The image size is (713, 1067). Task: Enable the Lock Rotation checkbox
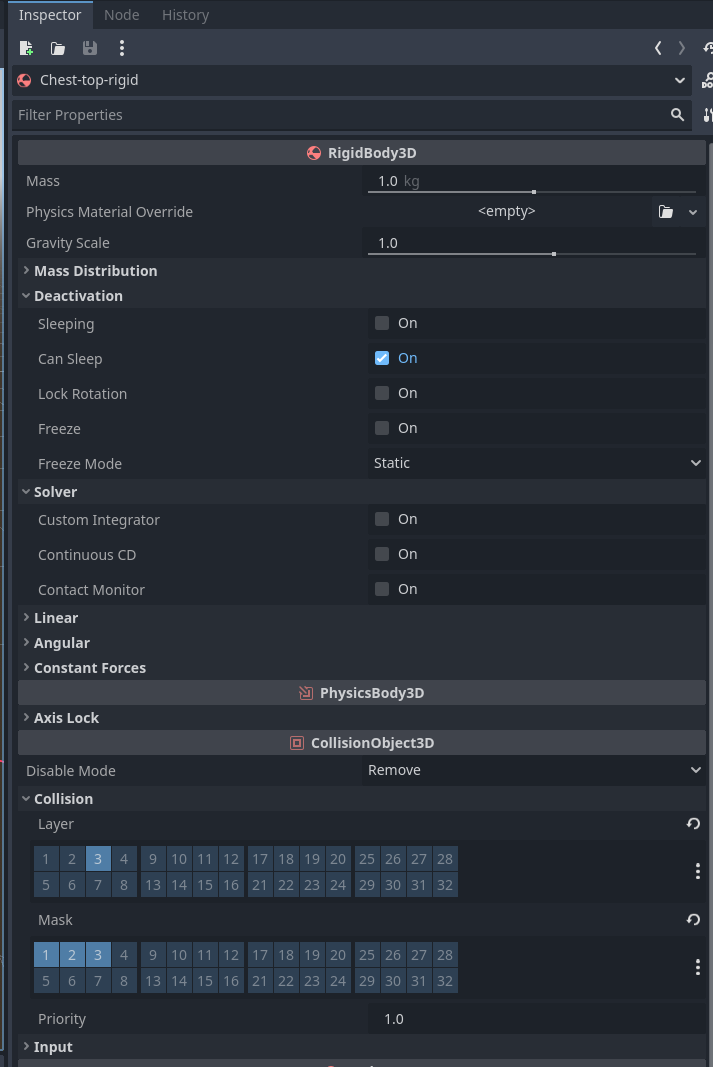(x=382, y=393)
